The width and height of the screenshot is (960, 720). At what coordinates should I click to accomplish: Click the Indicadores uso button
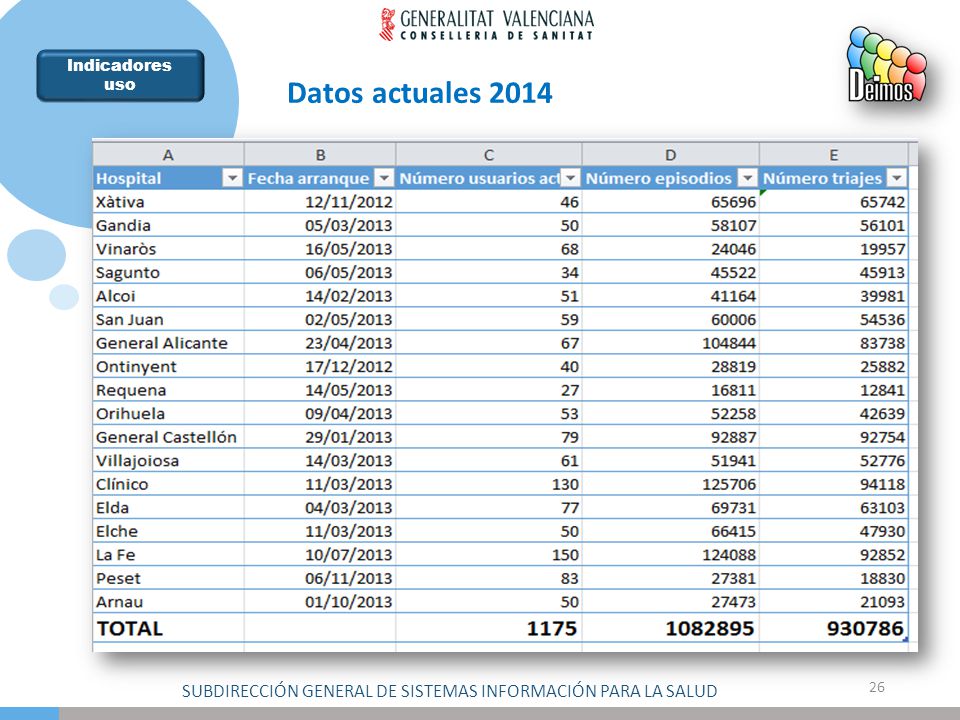tap(120, 75)
